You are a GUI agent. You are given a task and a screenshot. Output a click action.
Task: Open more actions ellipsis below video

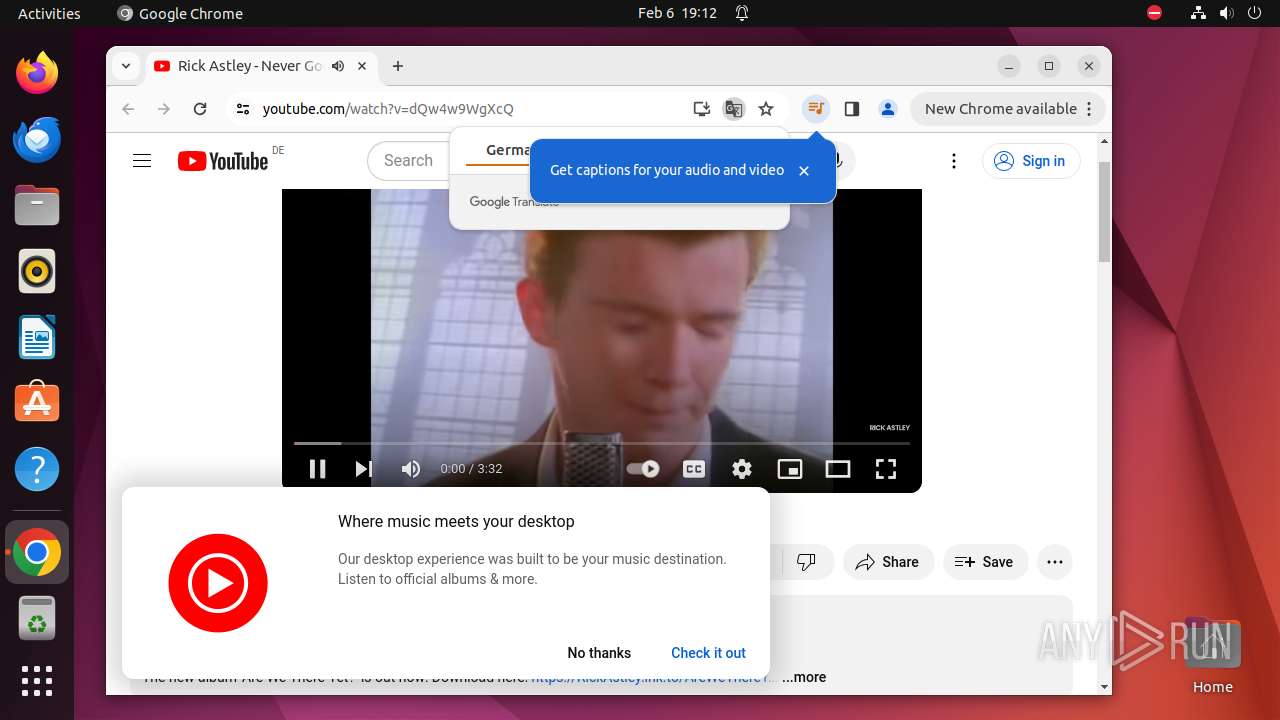point(1055,562)
